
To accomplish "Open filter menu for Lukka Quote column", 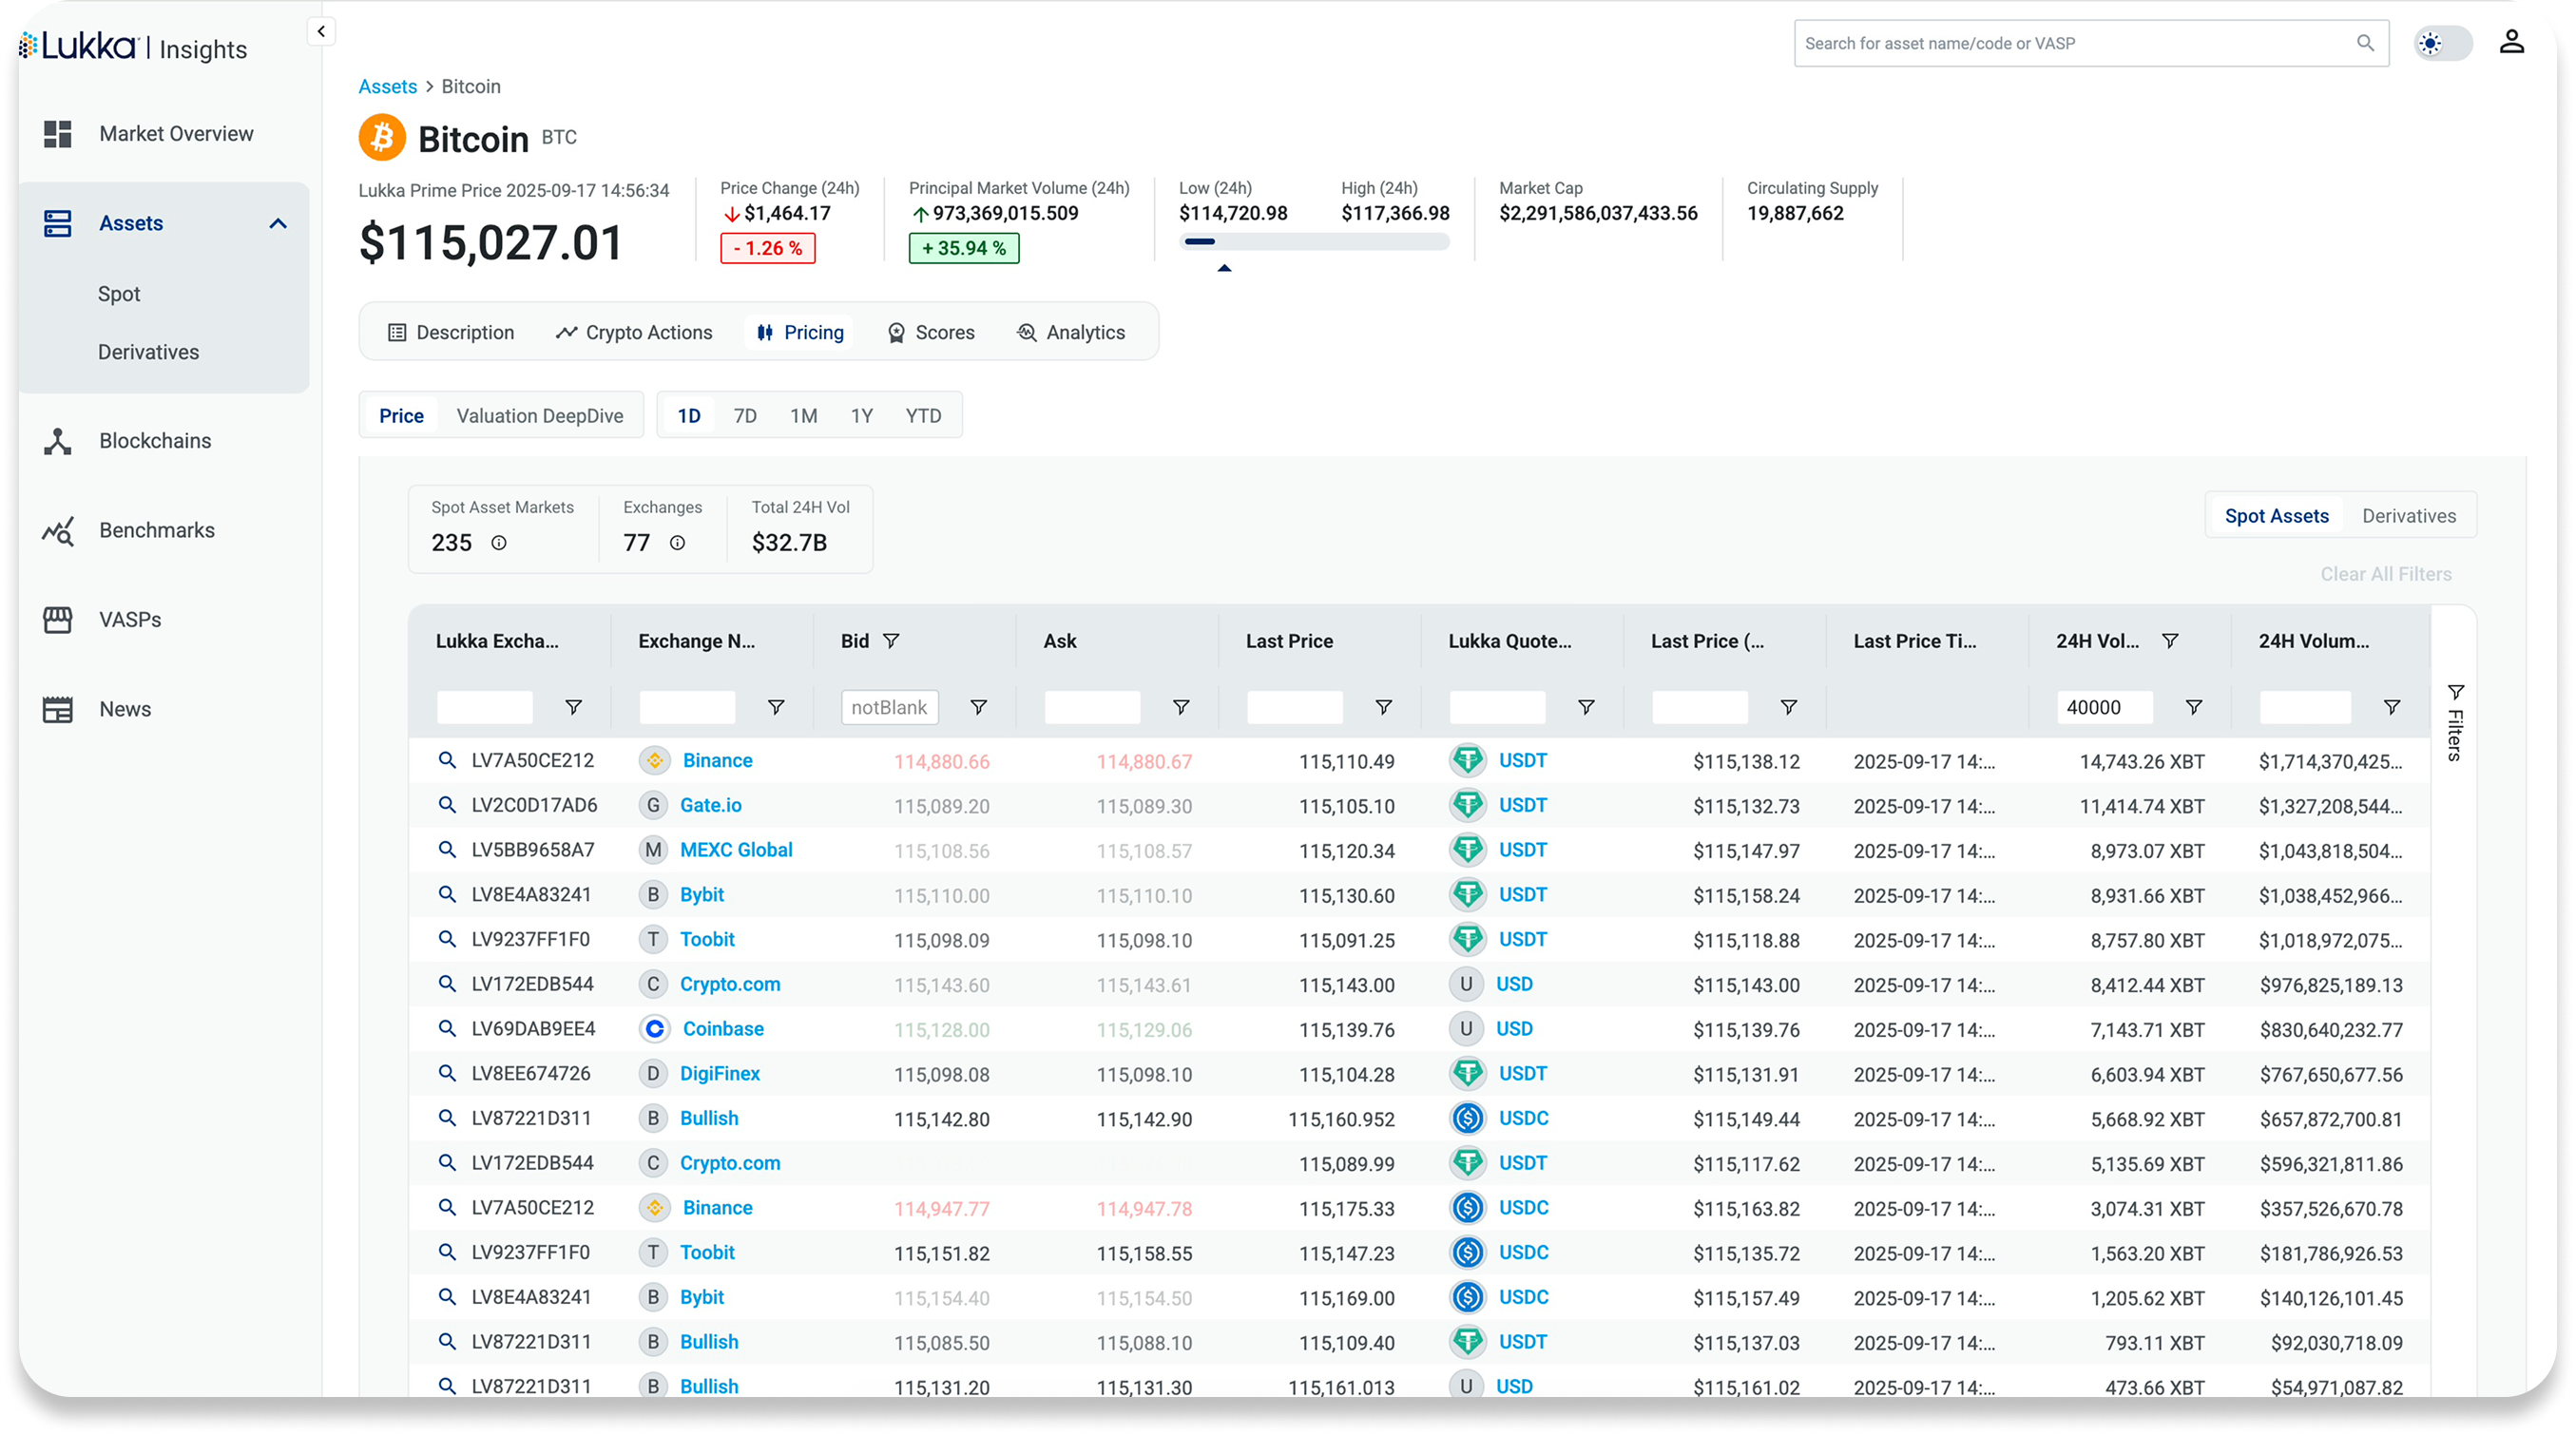I will pyautogui.click(x=1586, y=708).
